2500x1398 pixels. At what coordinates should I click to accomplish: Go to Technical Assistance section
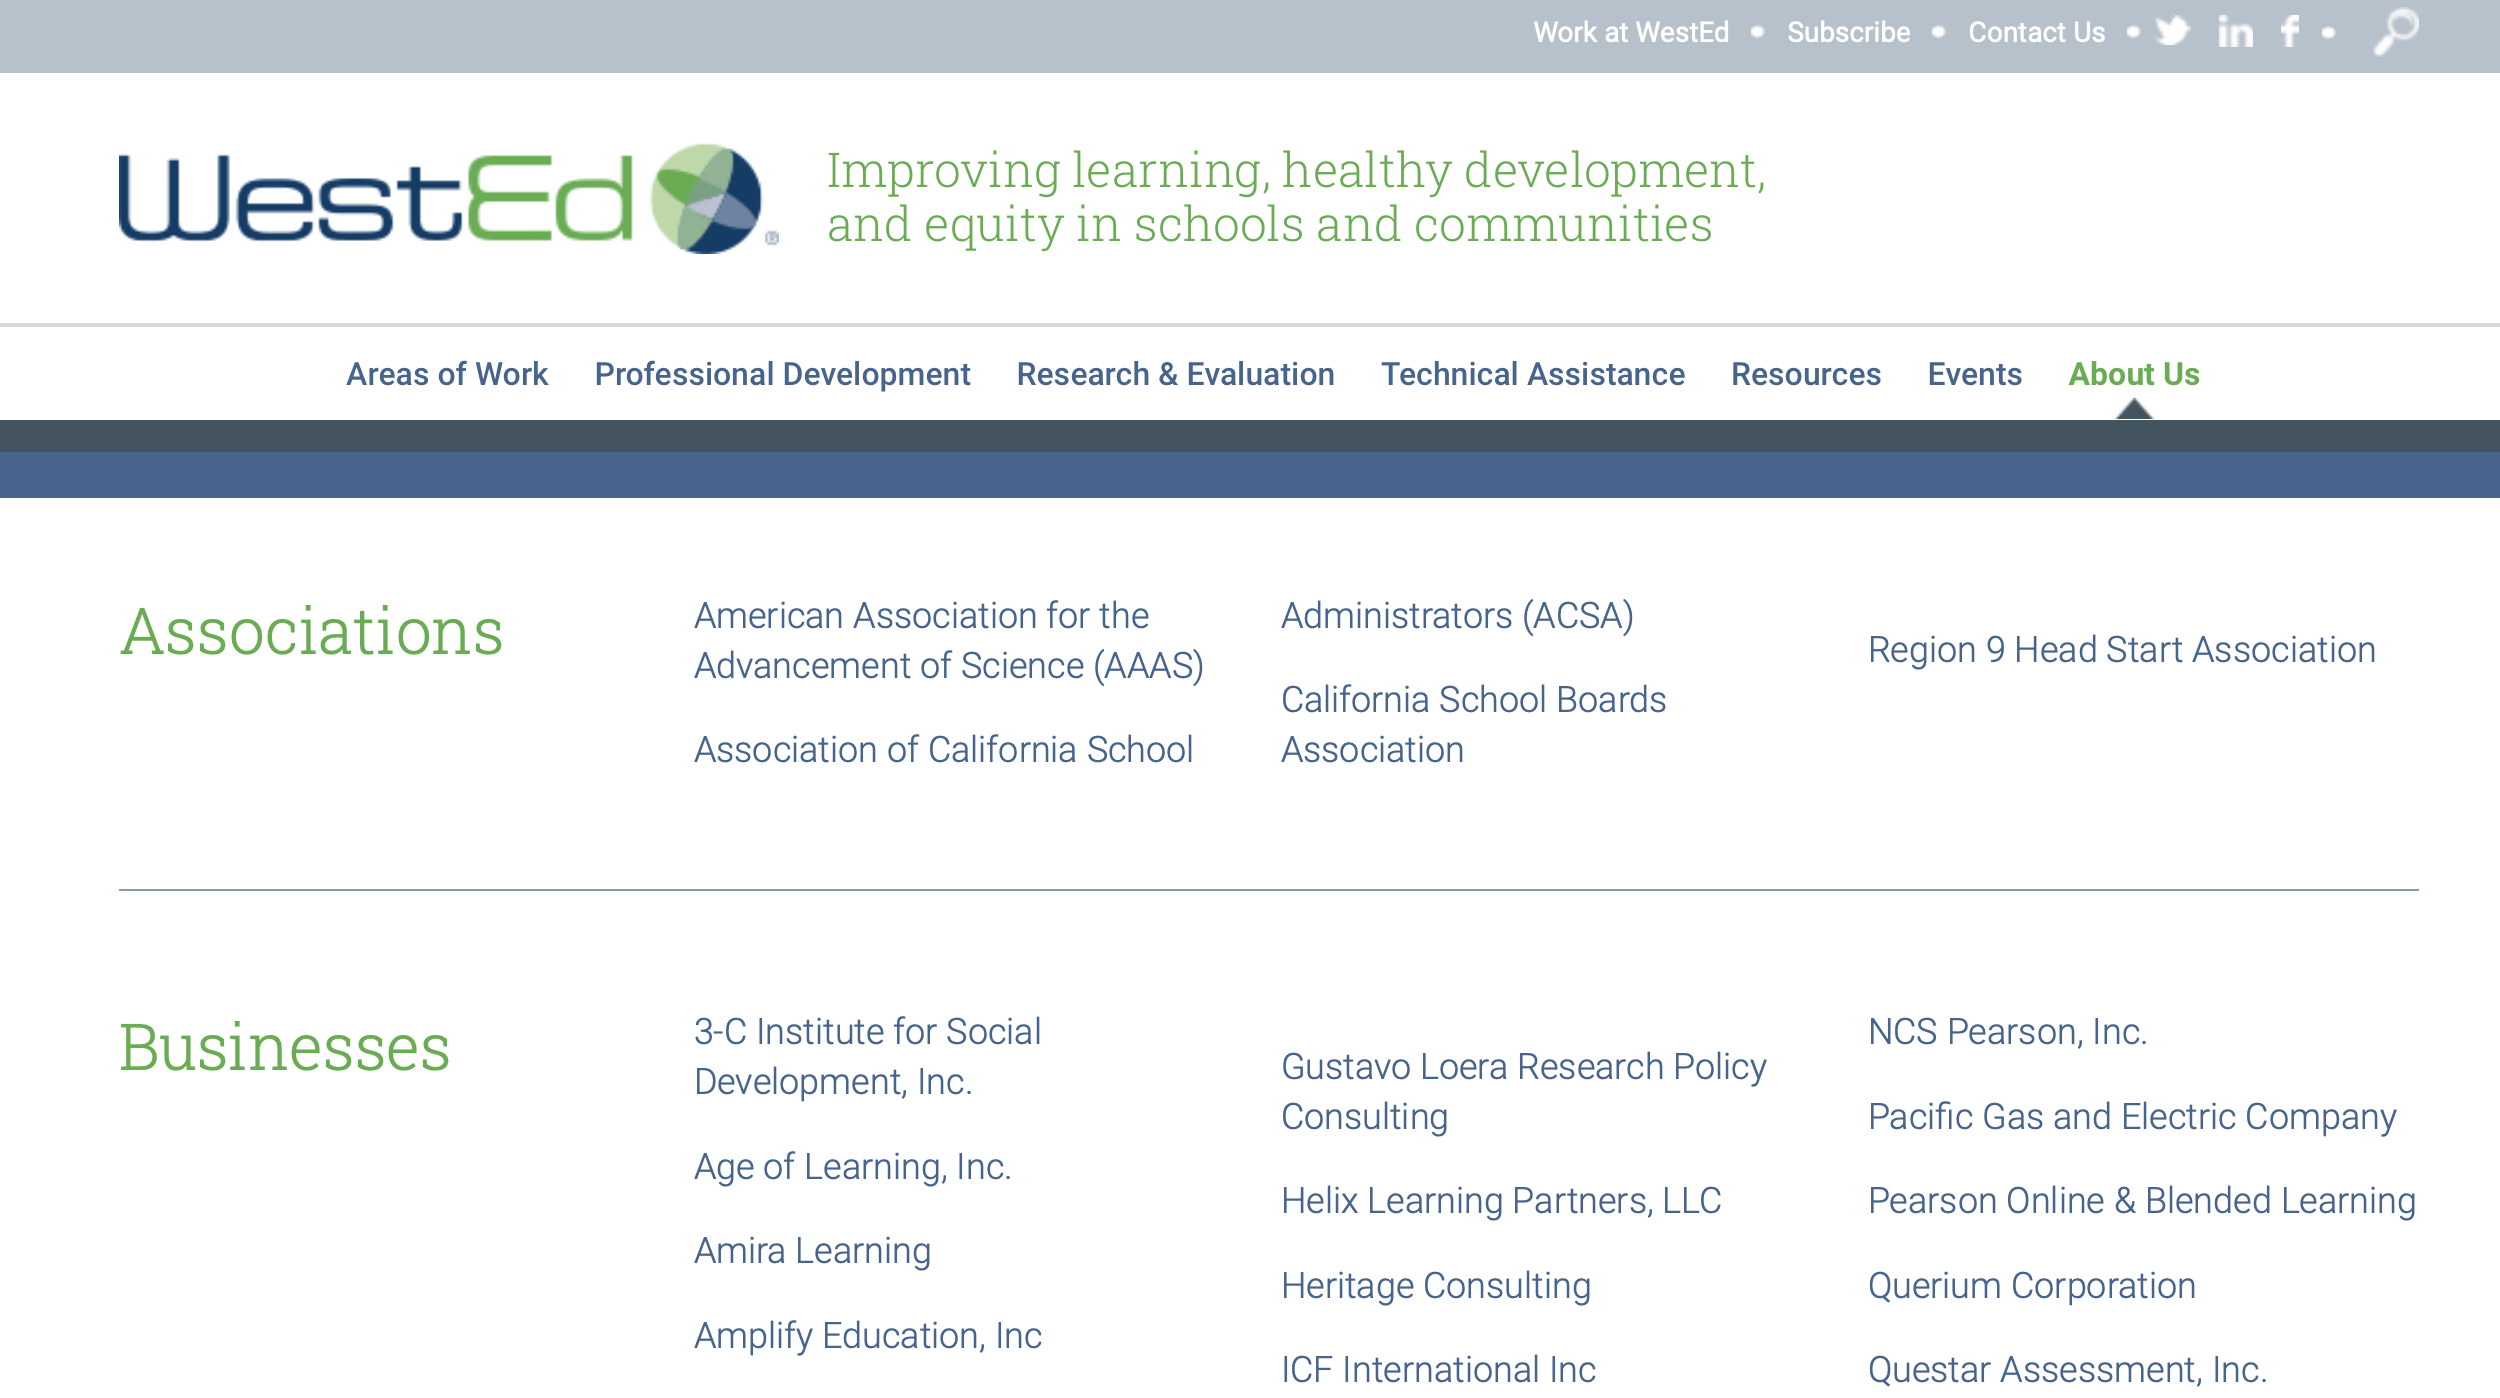(1532, 374)
